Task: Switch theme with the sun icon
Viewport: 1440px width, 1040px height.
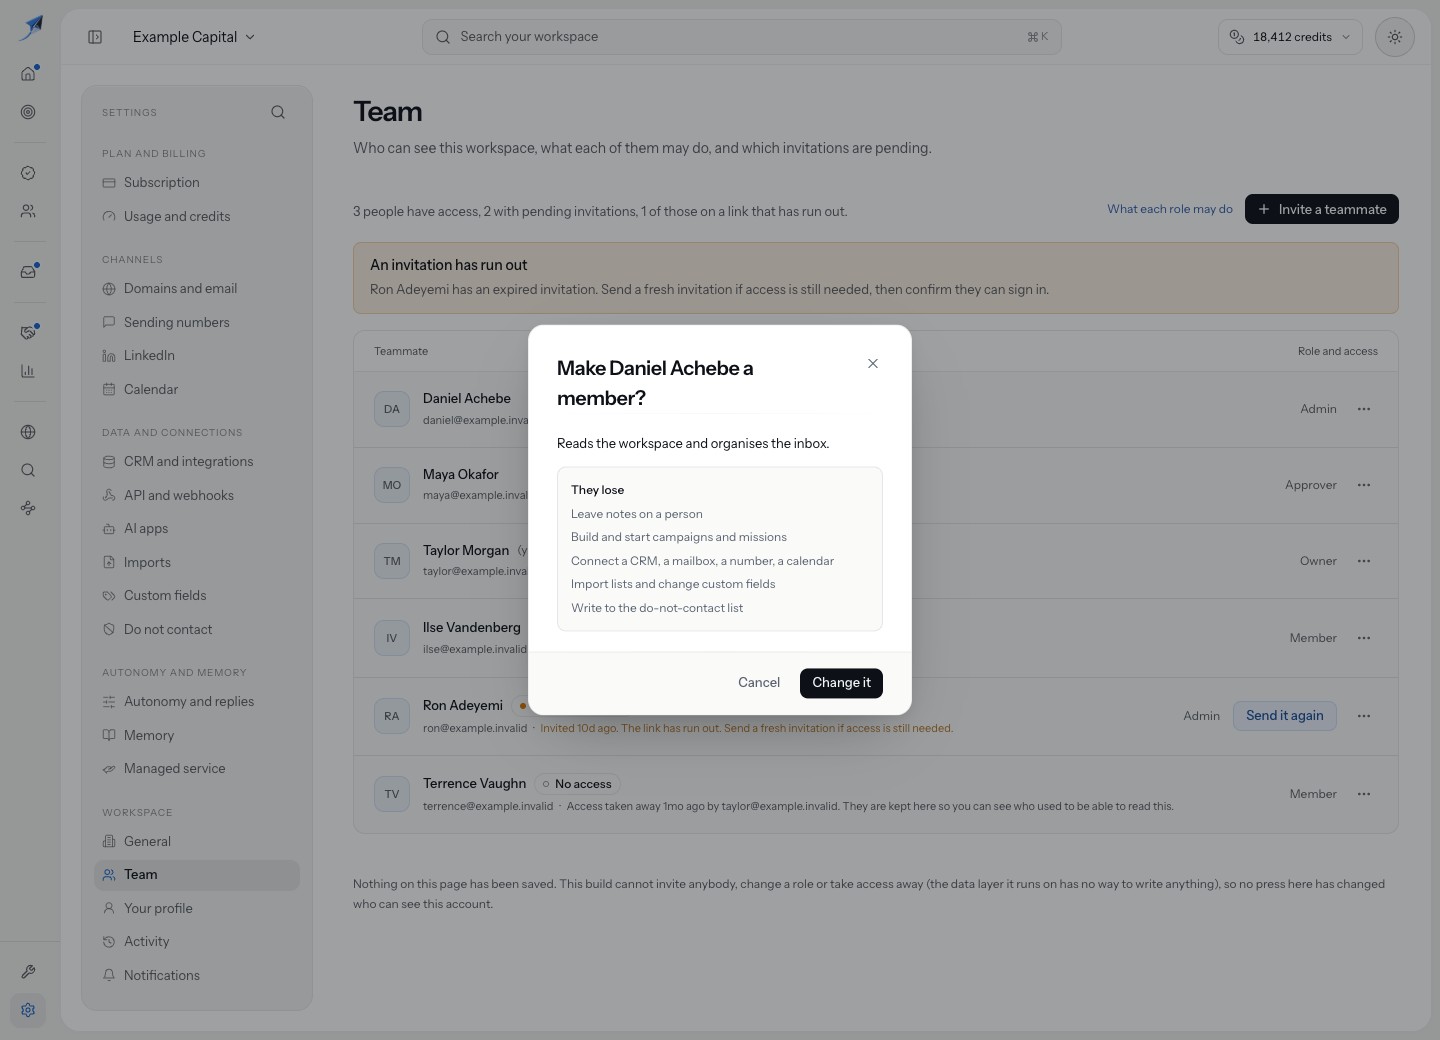Action: click(1395, 37)
